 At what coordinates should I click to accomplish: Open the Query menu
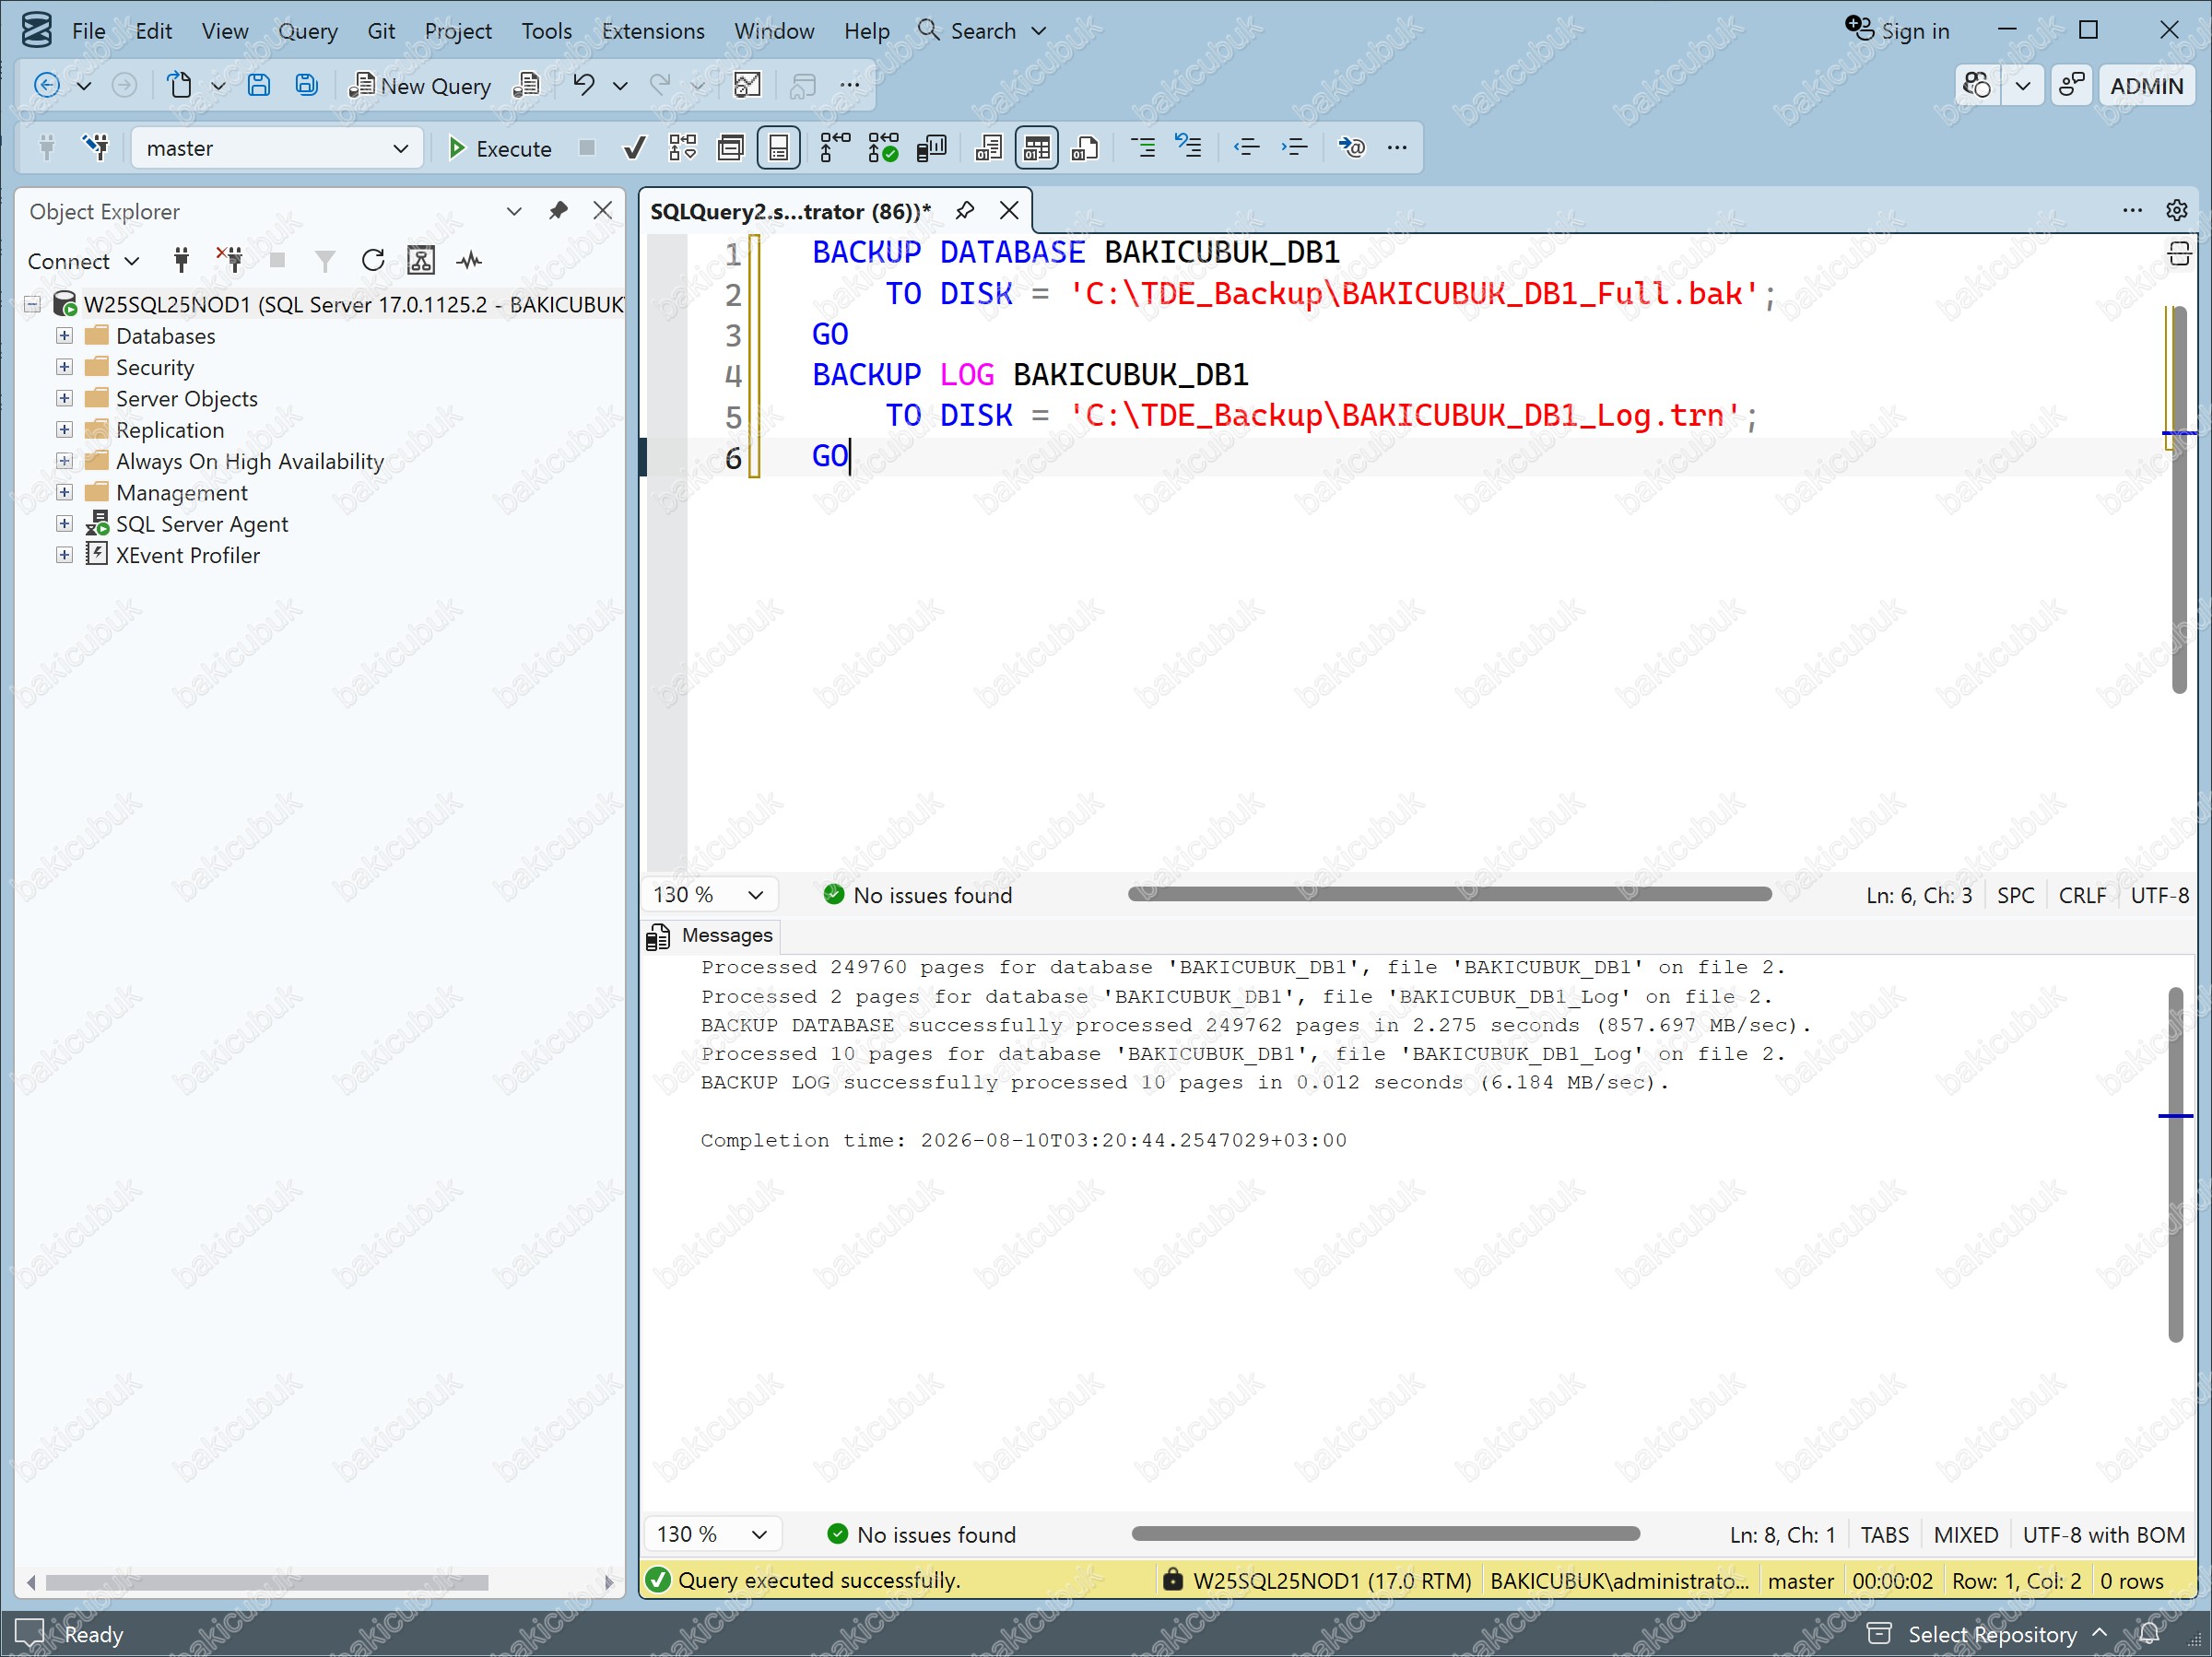[307, 31]
